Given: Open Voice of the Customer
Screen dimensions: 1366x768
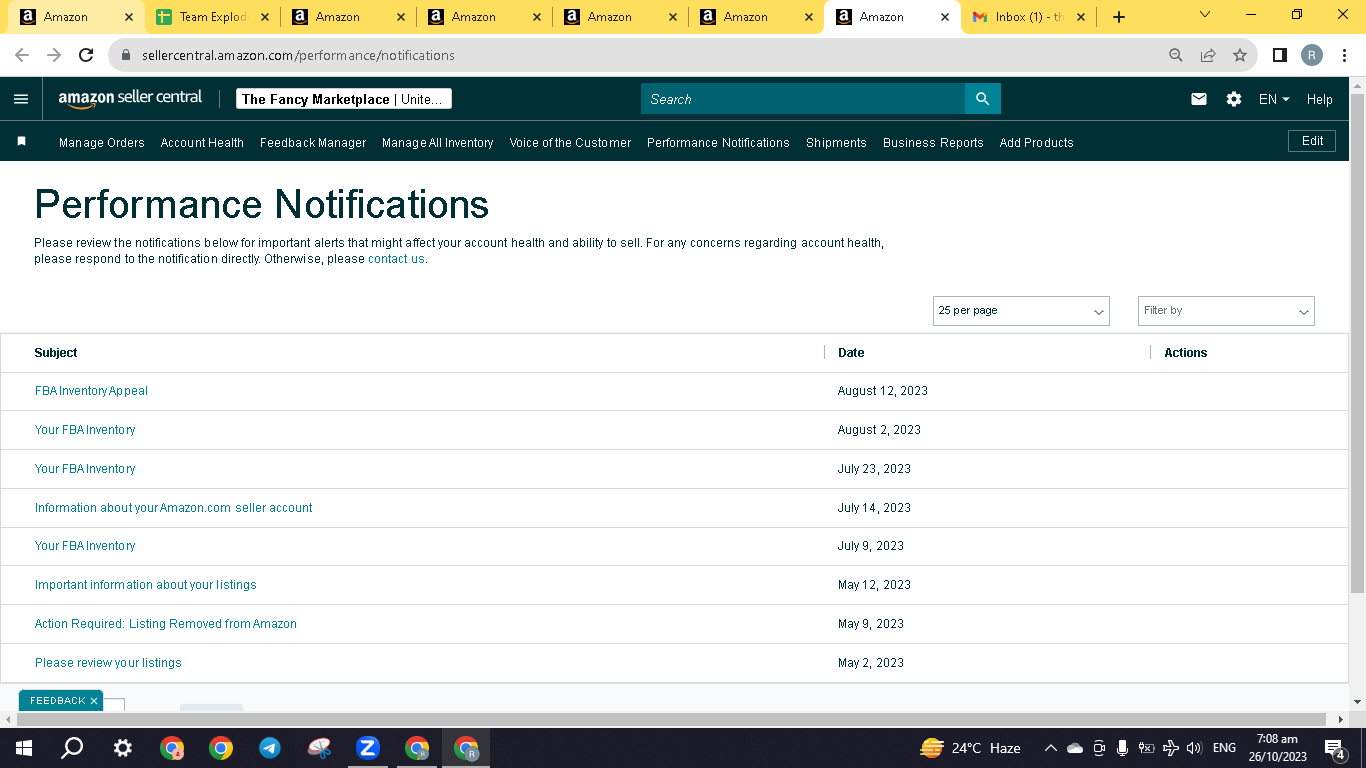Looking at the screenshot, I should point(570,143).
